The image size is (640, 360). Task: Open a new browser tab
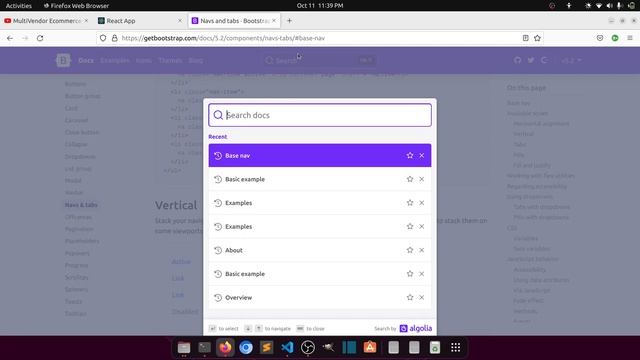[x=289, y=21]
